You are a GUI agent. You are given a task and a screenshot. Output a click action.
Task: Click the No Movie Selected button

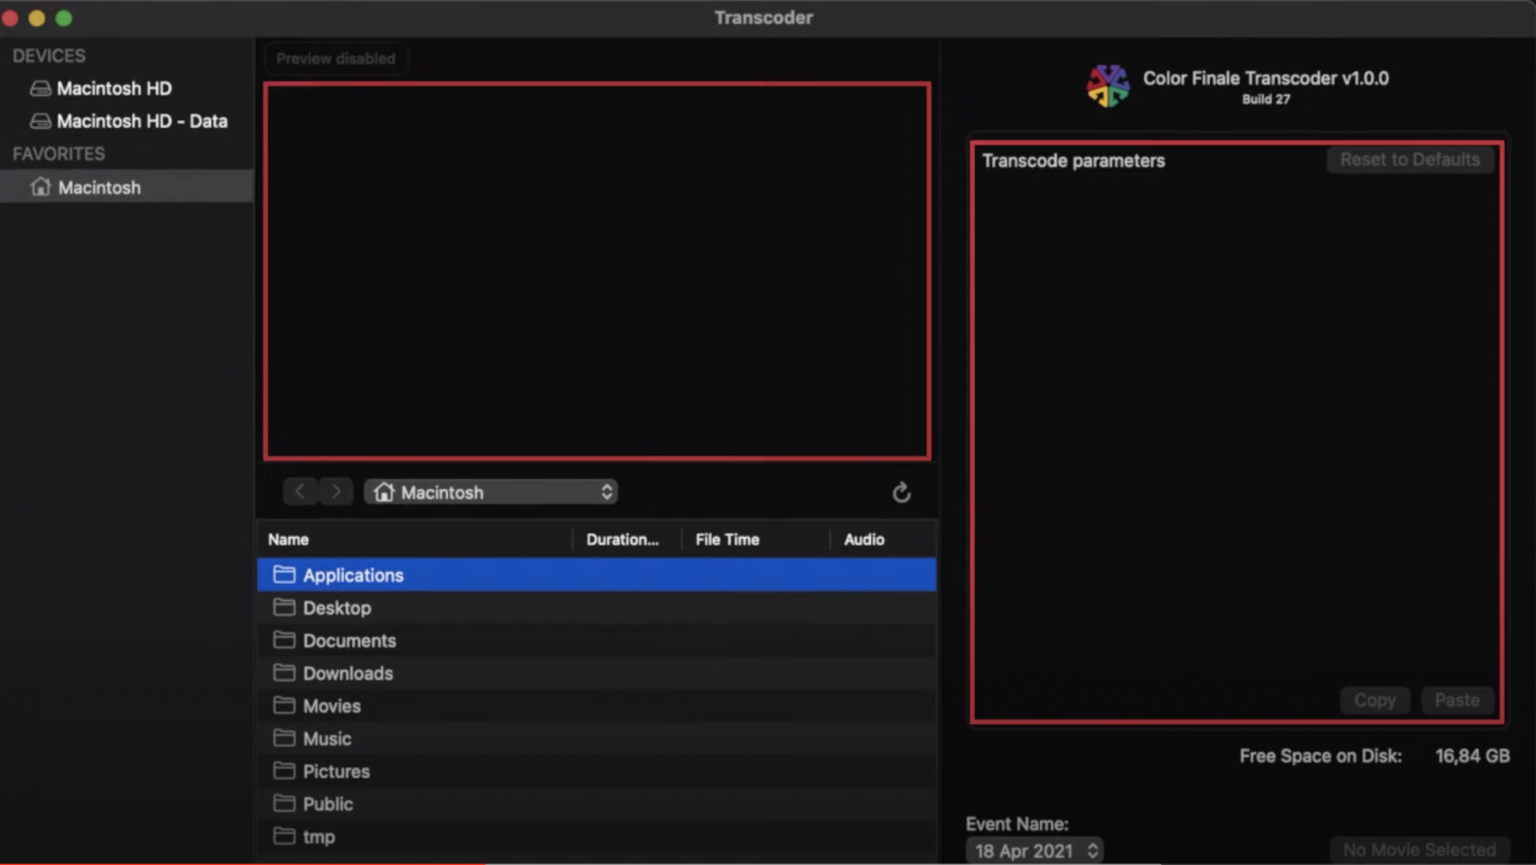click(1419, 848)
